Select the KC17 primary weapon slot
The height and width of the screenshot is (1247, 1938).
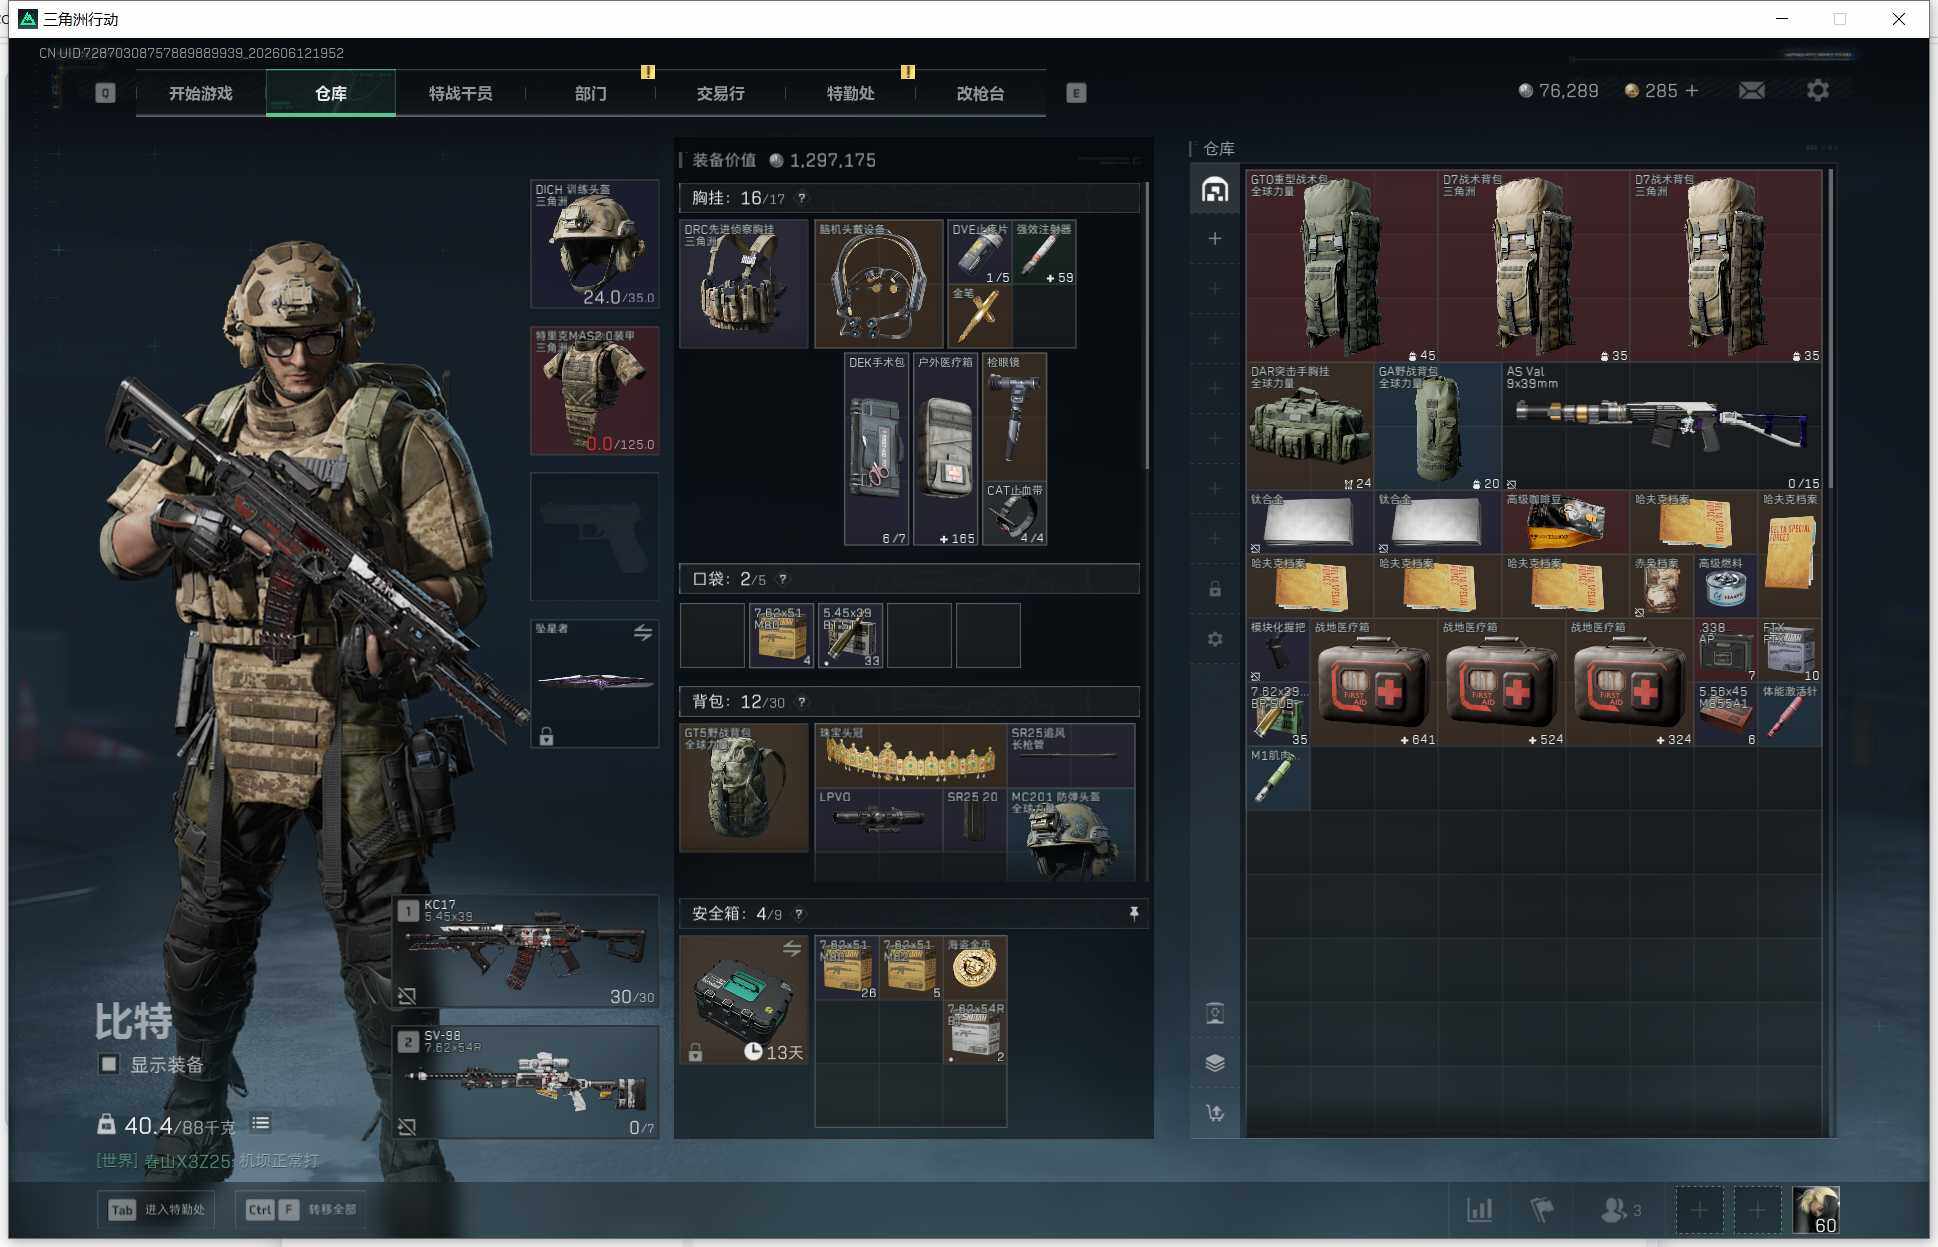tap(526, 951)
